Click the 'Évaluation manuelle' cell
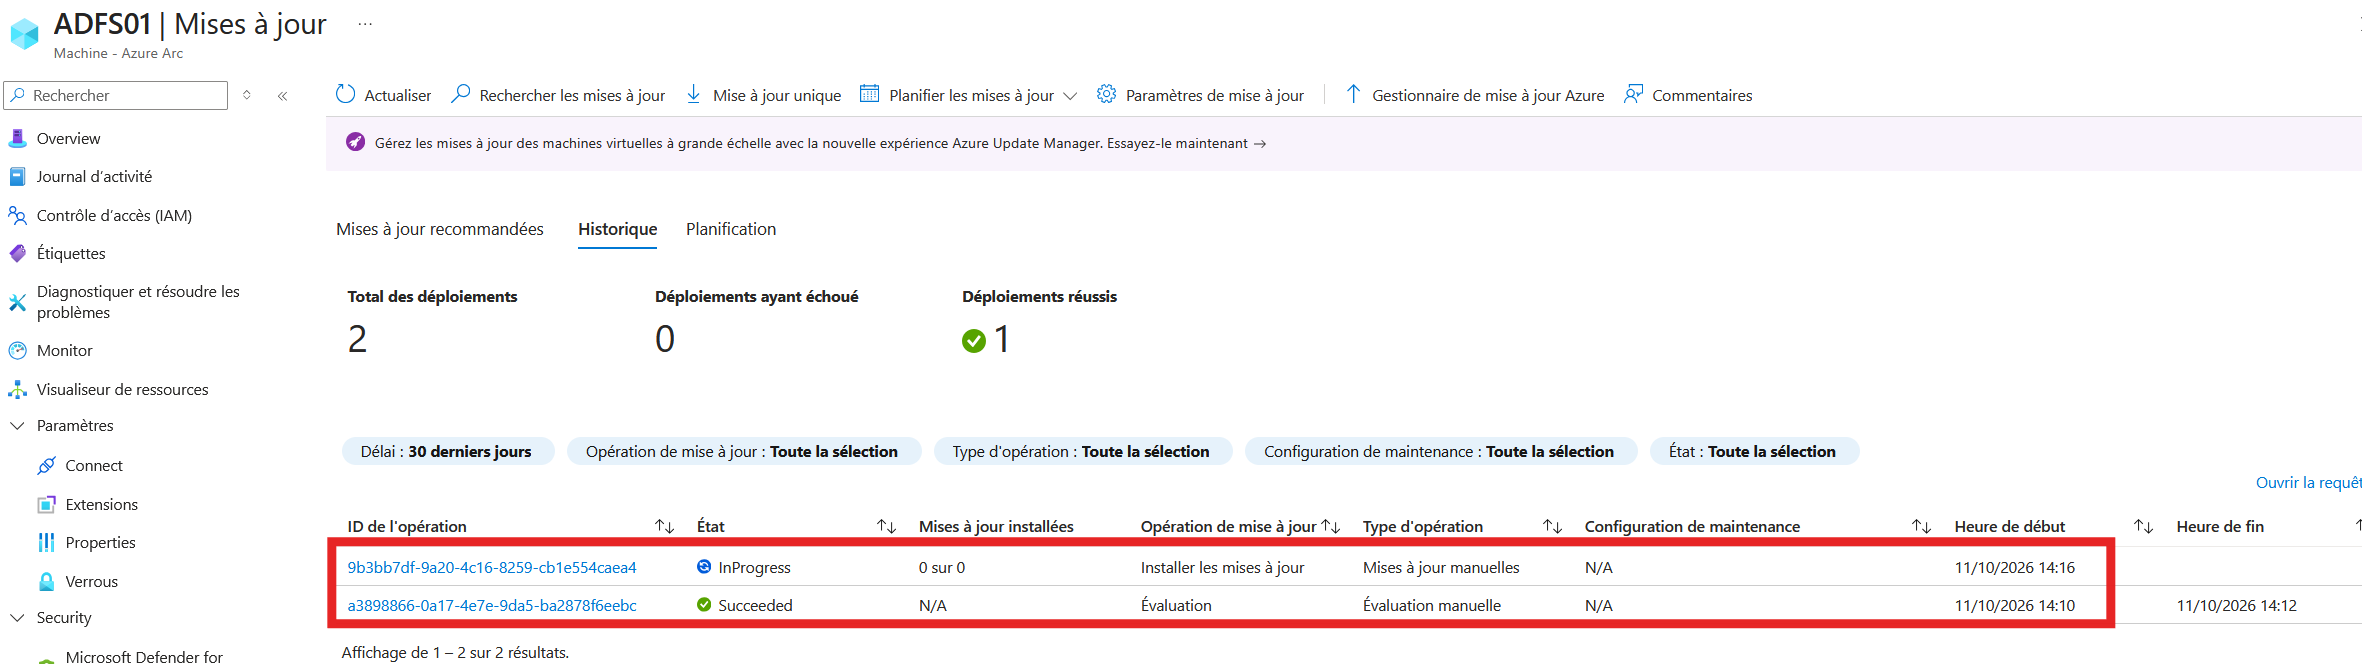2362x664 pixels. [x=1432, y=605]
